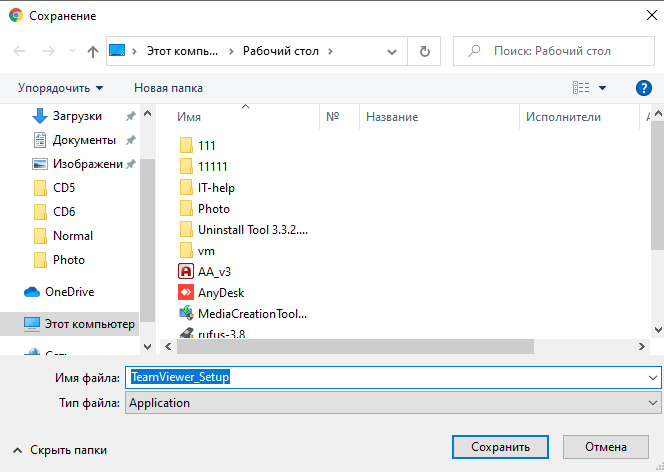Click the OneDrive cloud icon
Image resolution: width=664 pixels, height=472 pixels.
(x=32, y=292)
